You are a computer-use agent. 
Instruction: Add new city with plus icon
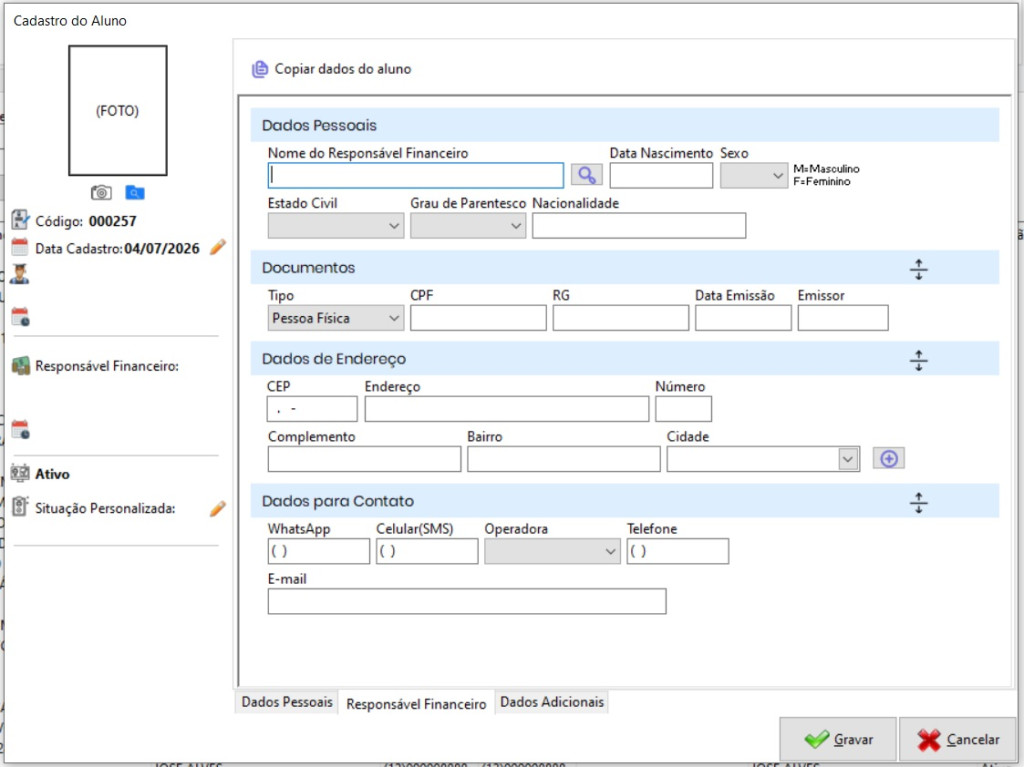(x=889, y=459)
